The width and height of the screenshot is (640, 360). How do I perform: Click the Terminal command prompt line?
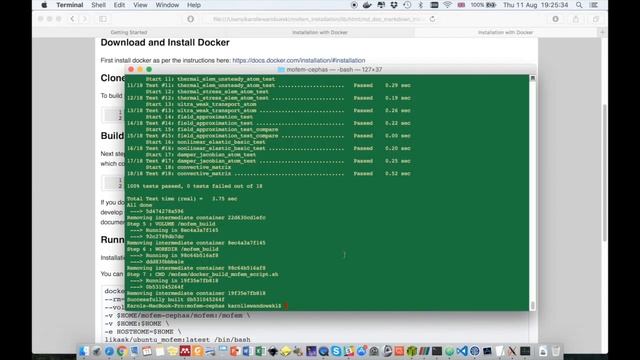(x=207, y=306)
